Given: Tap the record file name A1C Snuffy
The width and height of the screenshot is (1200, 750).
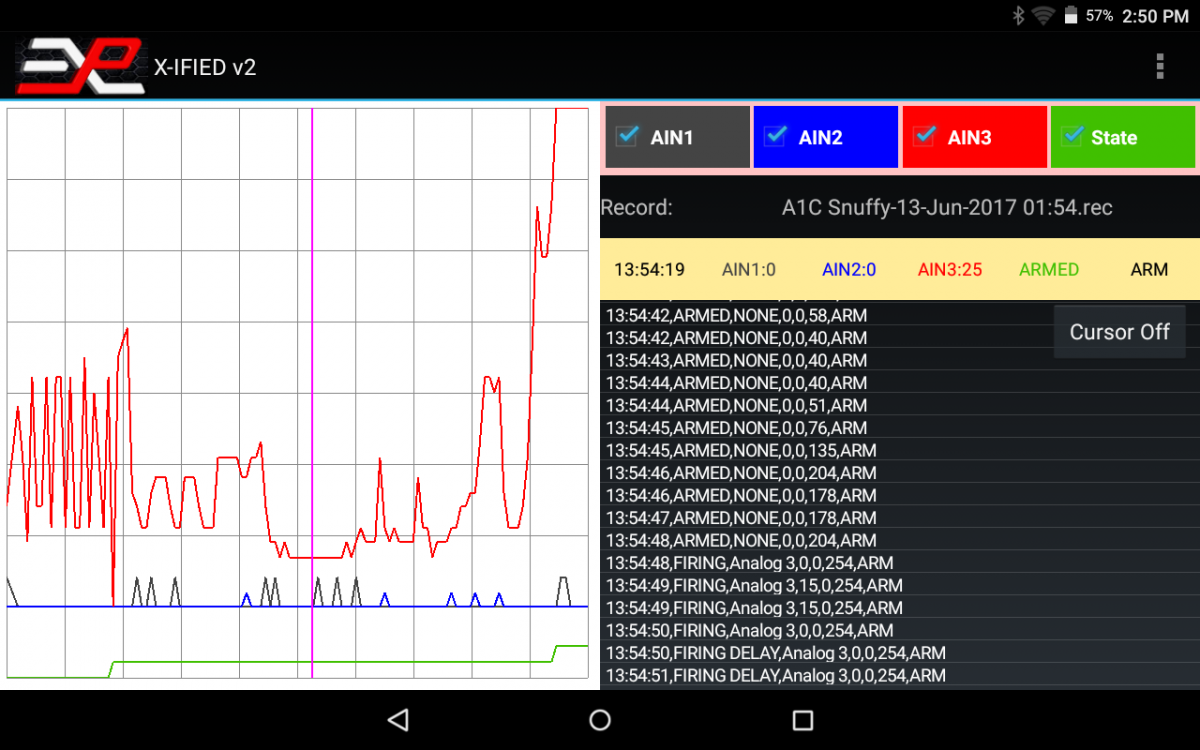Looking at the screenshot, I should pos(946,208).
